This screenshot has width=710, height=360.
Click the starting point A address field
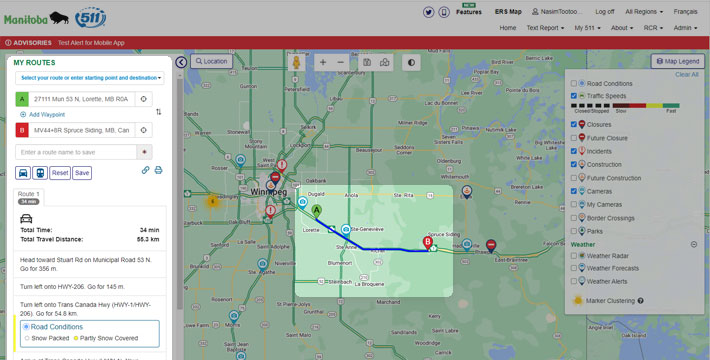point(82,99)
